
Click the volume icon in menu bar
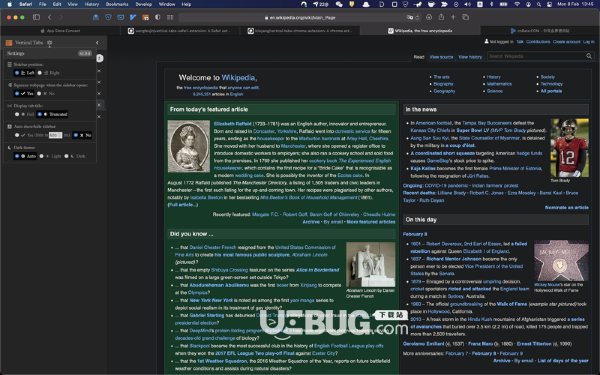468,4
